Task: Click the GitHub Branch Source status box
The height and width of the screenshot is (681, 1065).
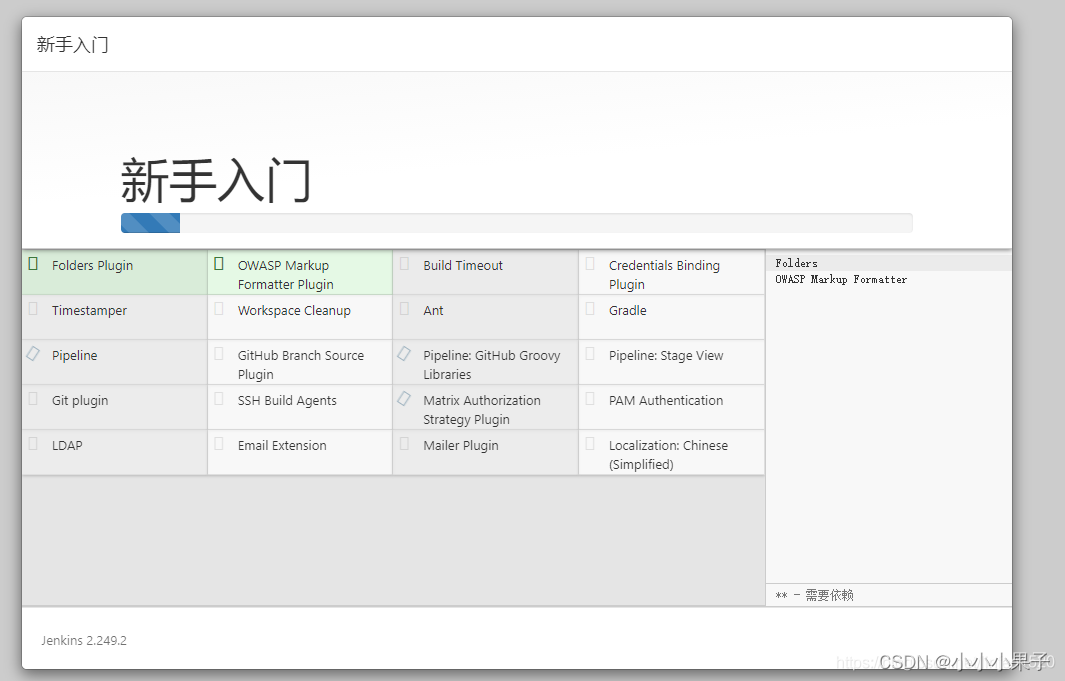Action: (x=219, y=354)
